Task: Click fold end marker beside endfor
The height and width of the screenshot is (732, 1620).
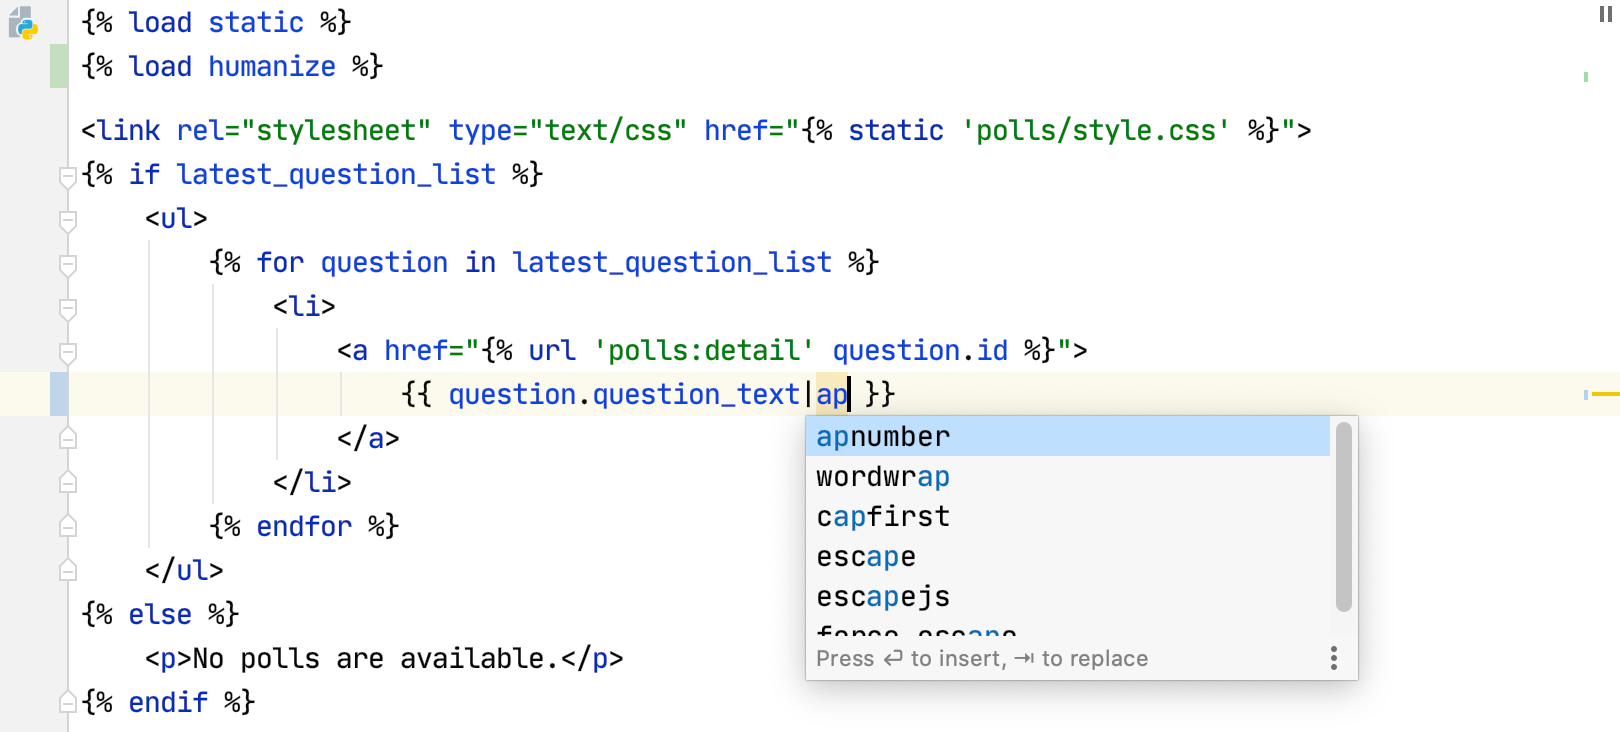Action: (68, 525)
